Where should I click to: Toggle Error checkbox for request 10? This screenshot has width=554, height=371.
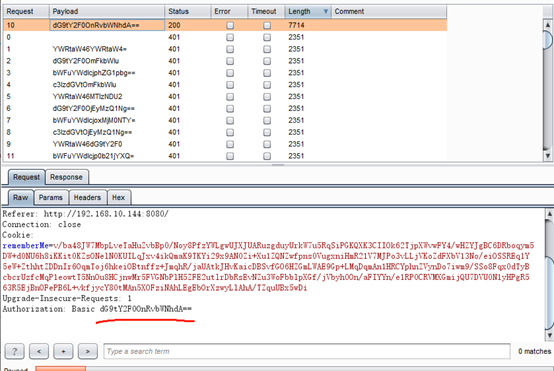230,25
